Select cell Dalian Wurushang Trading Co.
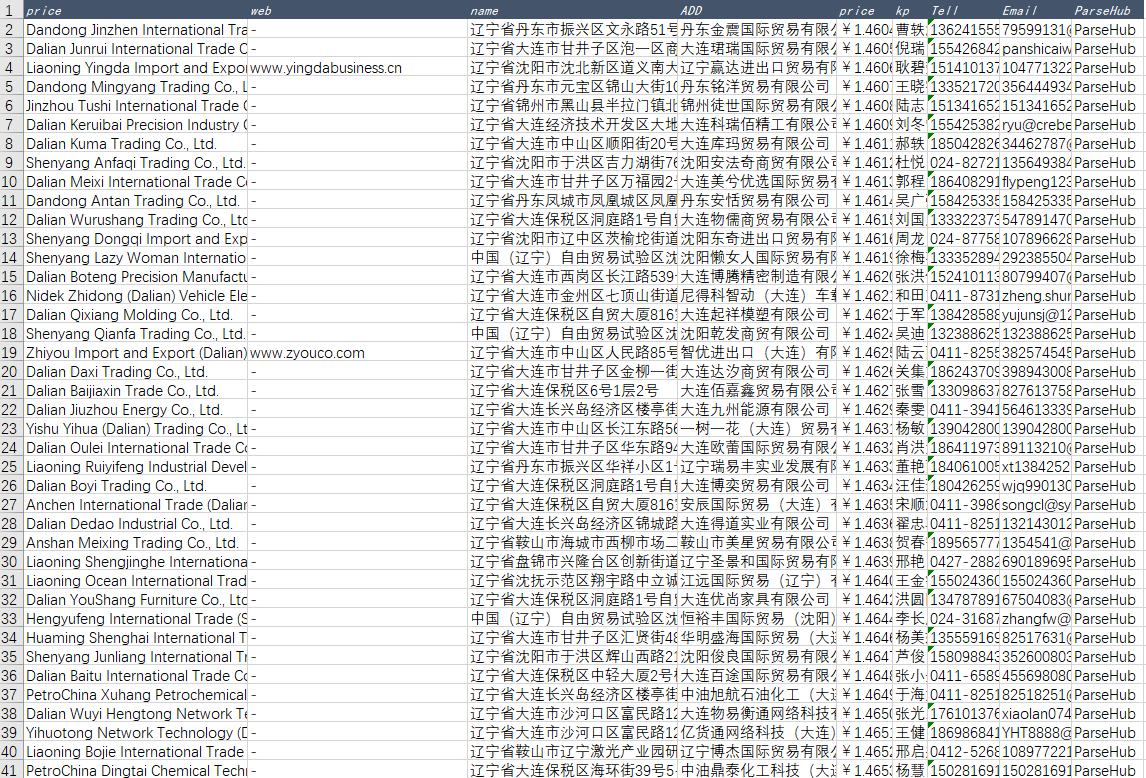The image size is (1146, 778). click(136, 220)
